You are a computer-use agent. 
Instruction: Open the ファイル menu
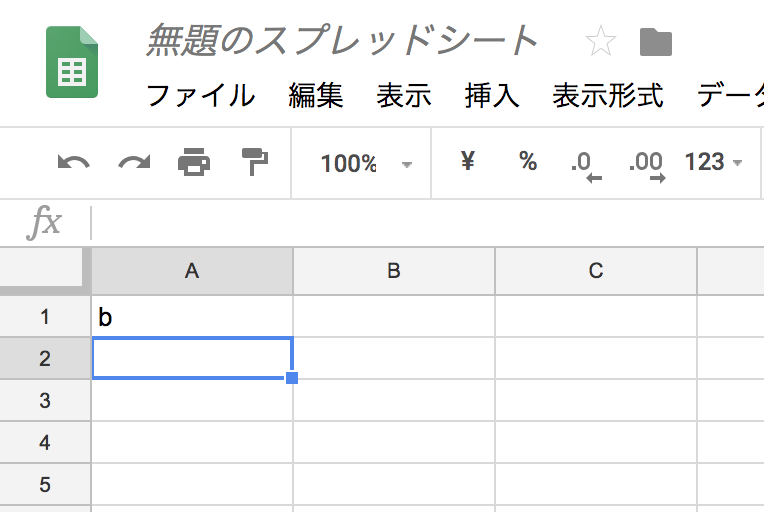point(200,96)
